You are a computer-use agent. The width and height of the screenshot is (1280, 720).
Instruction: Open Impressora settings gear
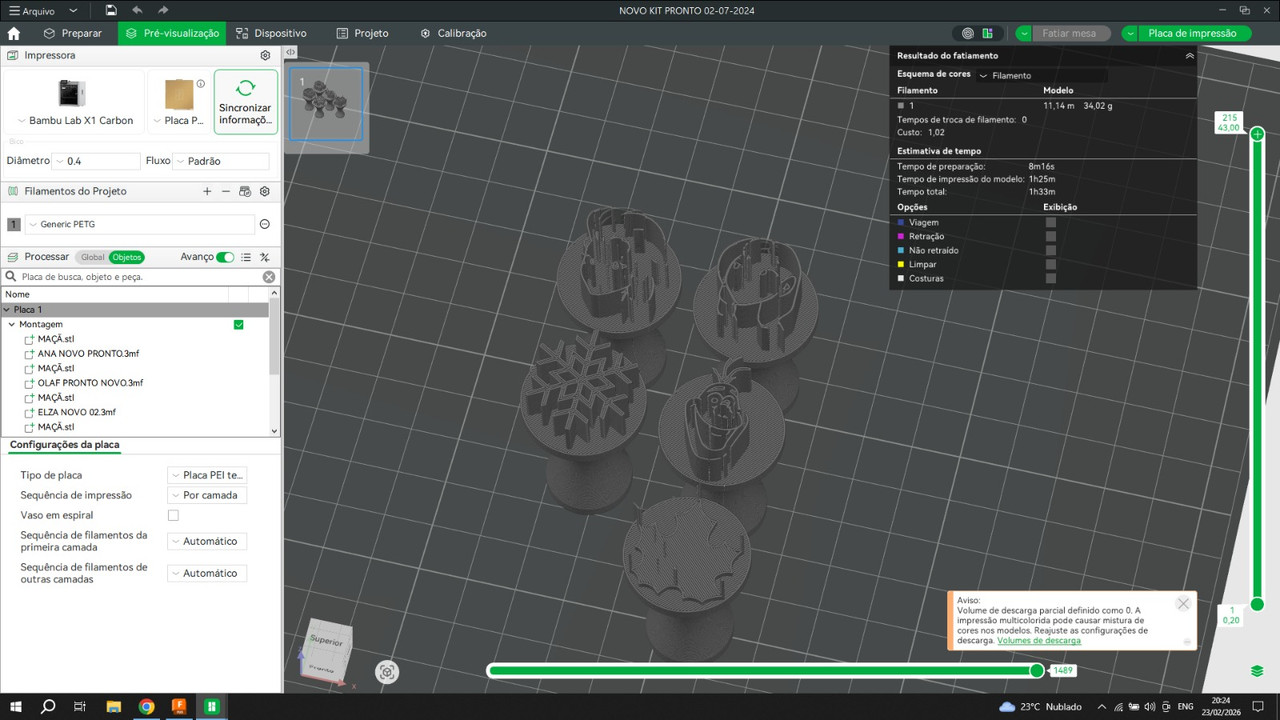[265, 55]
